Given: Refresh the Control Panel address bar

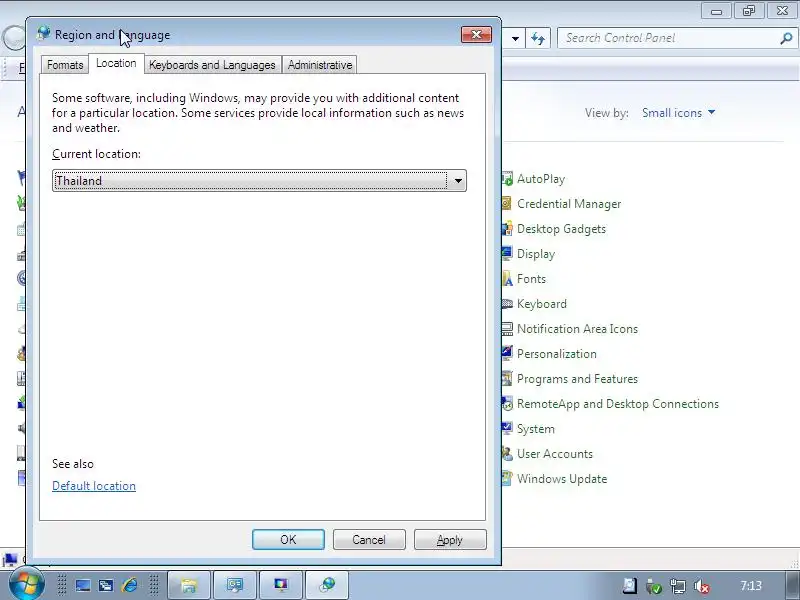Looking at the screenshot, I should (x=538, y=38).
